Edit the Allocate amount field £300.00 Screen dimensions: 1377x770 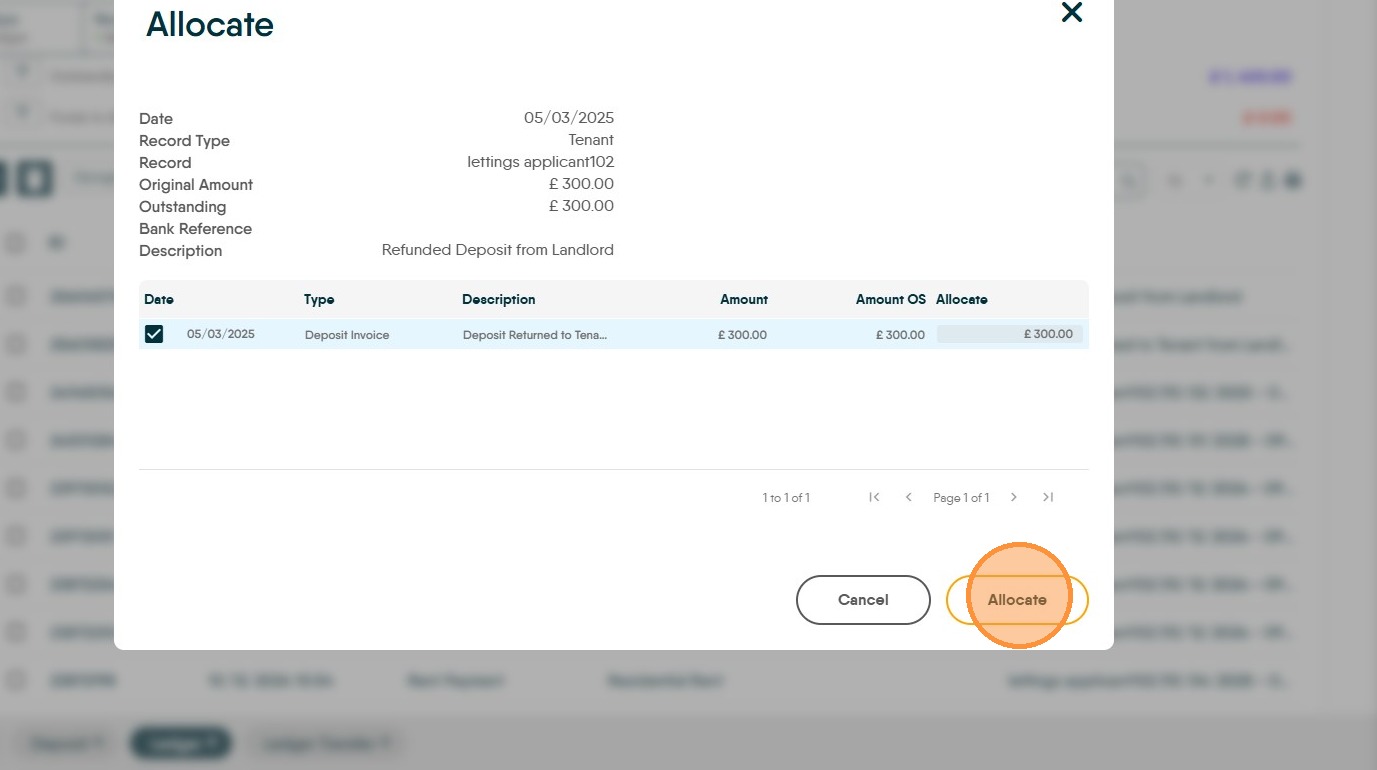[1009, 334]
